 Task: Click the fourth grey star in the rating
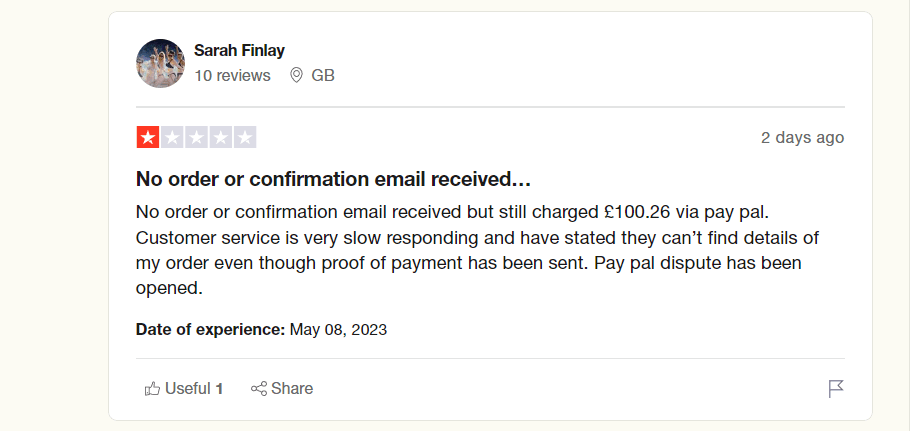[x=220, y=138]
